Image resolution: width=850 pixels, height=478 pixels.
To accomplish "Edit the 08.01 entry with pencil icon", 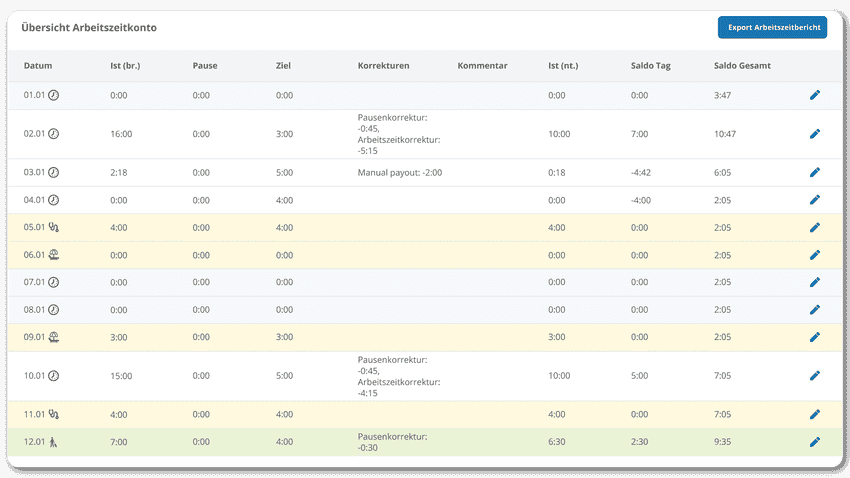I will point(815,310).
